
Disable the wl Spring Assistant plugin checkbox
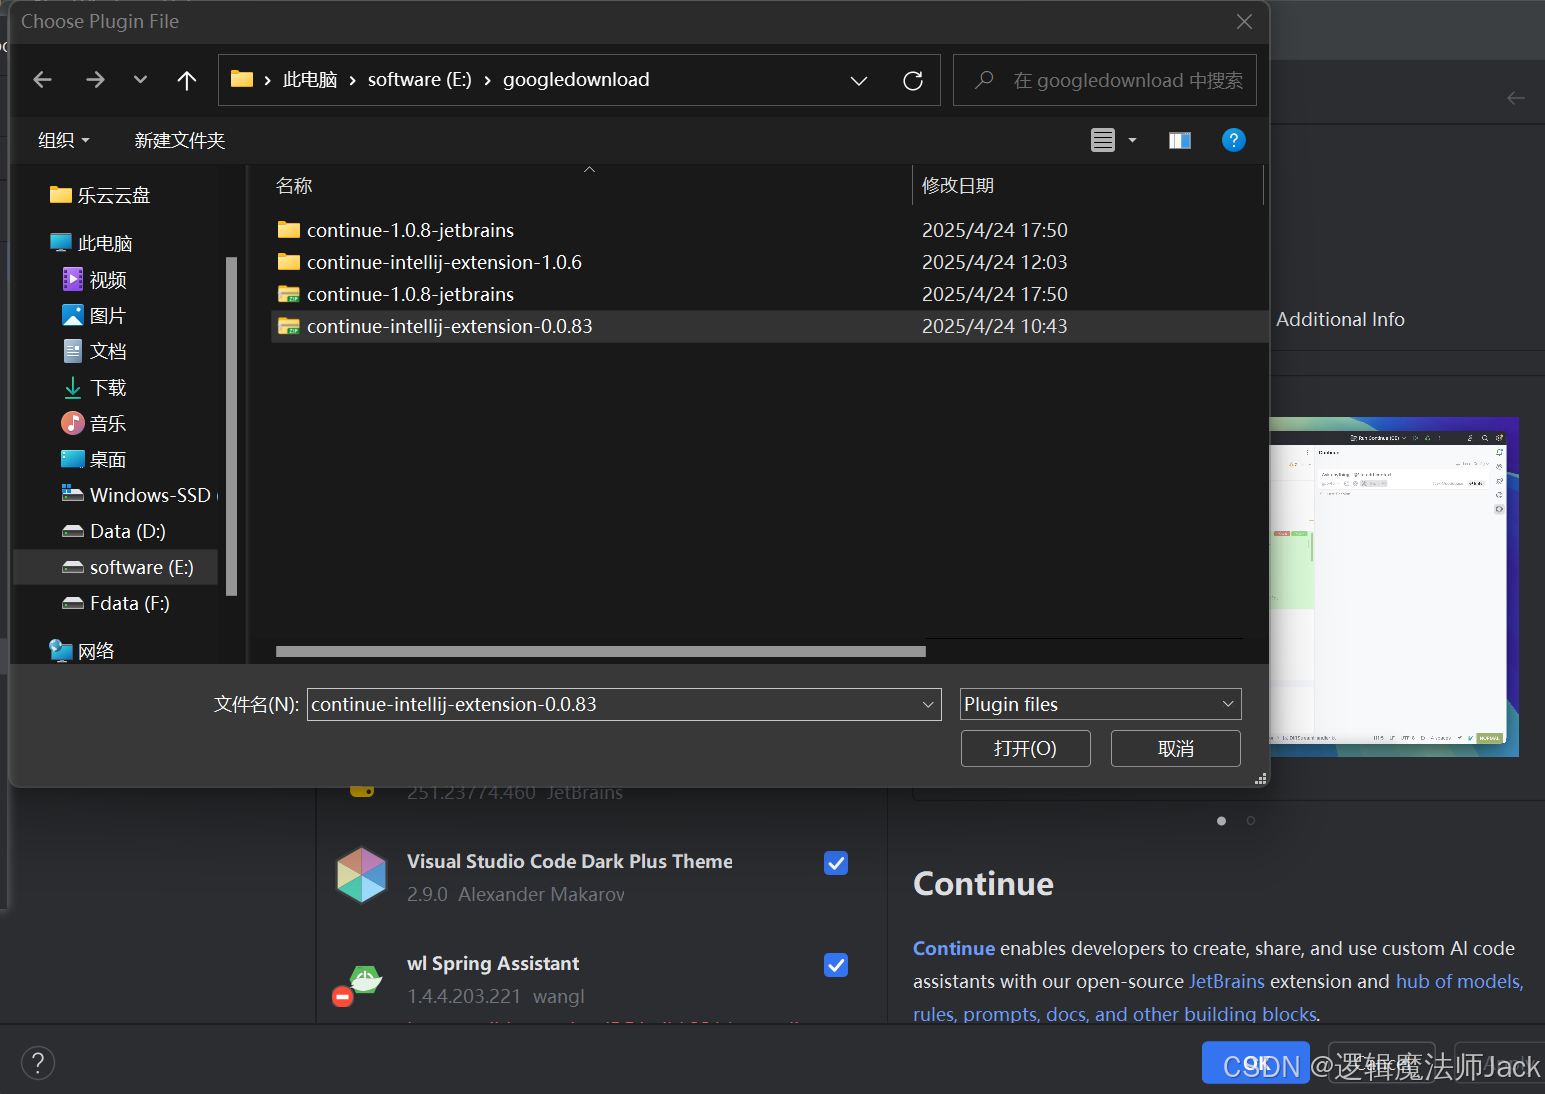pos(836,965)
